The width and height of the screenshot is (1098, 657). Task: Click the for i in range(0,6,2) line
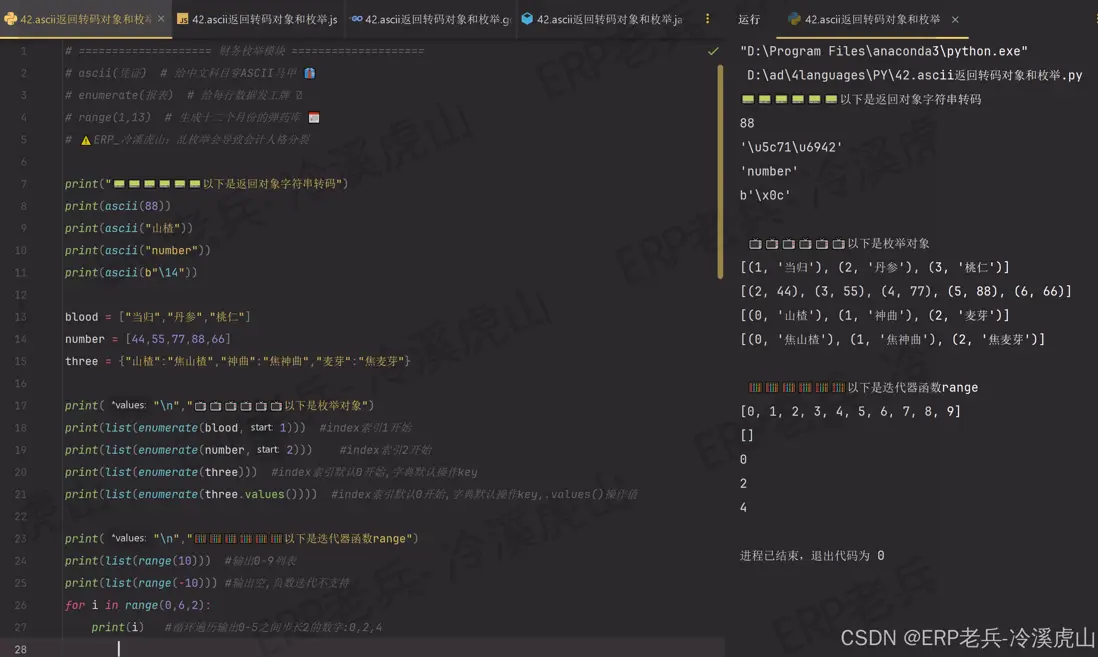click(x=137, y=605)
